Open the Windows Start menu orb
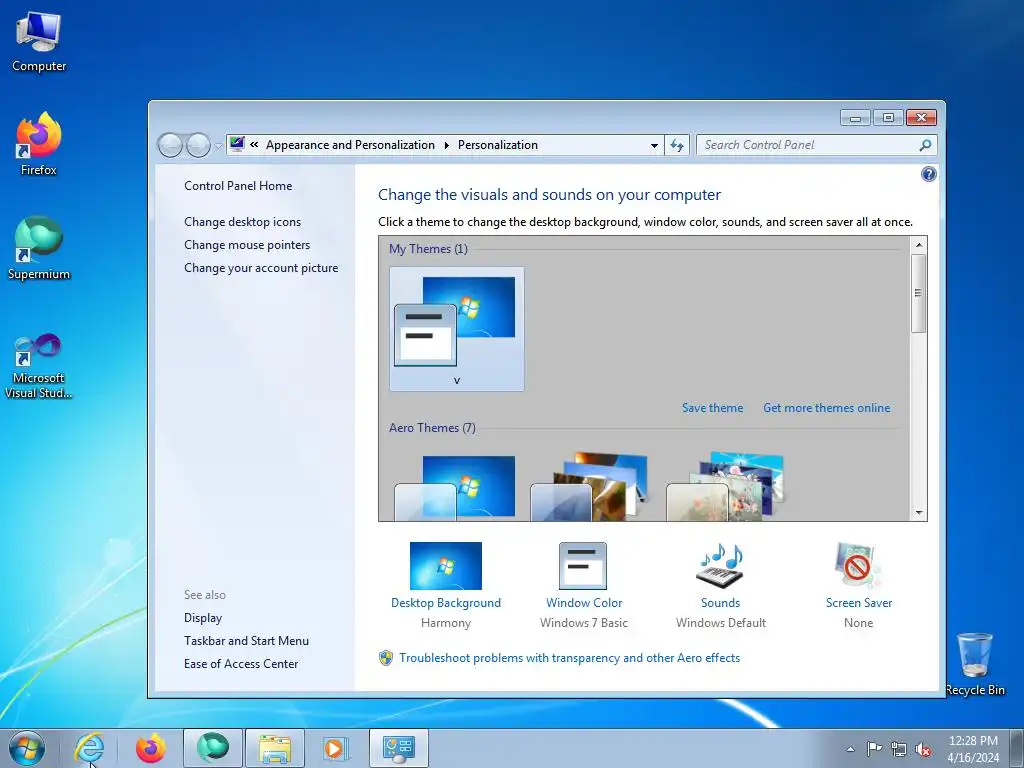1024x768 pixels. [27, 748]
